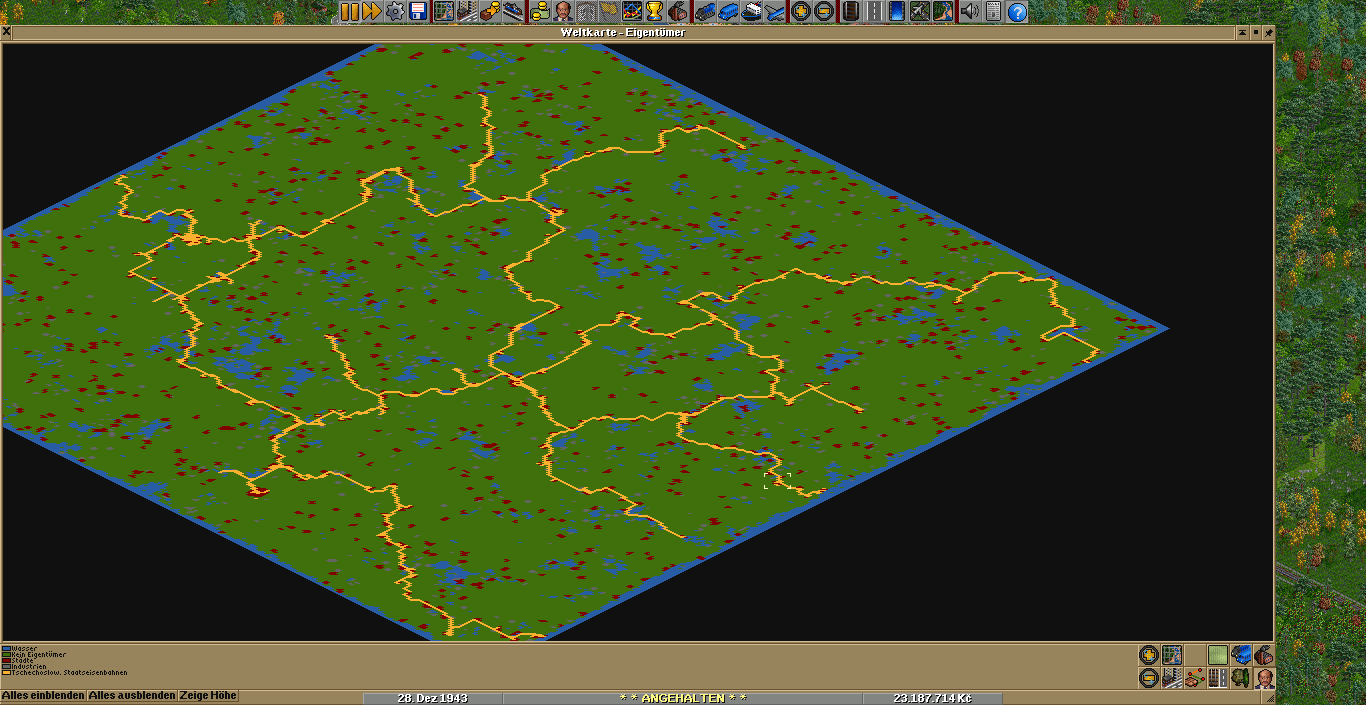This screenshot has height=705, width=1366.
Task: Open game options gear menu
Action: [395, 11]
